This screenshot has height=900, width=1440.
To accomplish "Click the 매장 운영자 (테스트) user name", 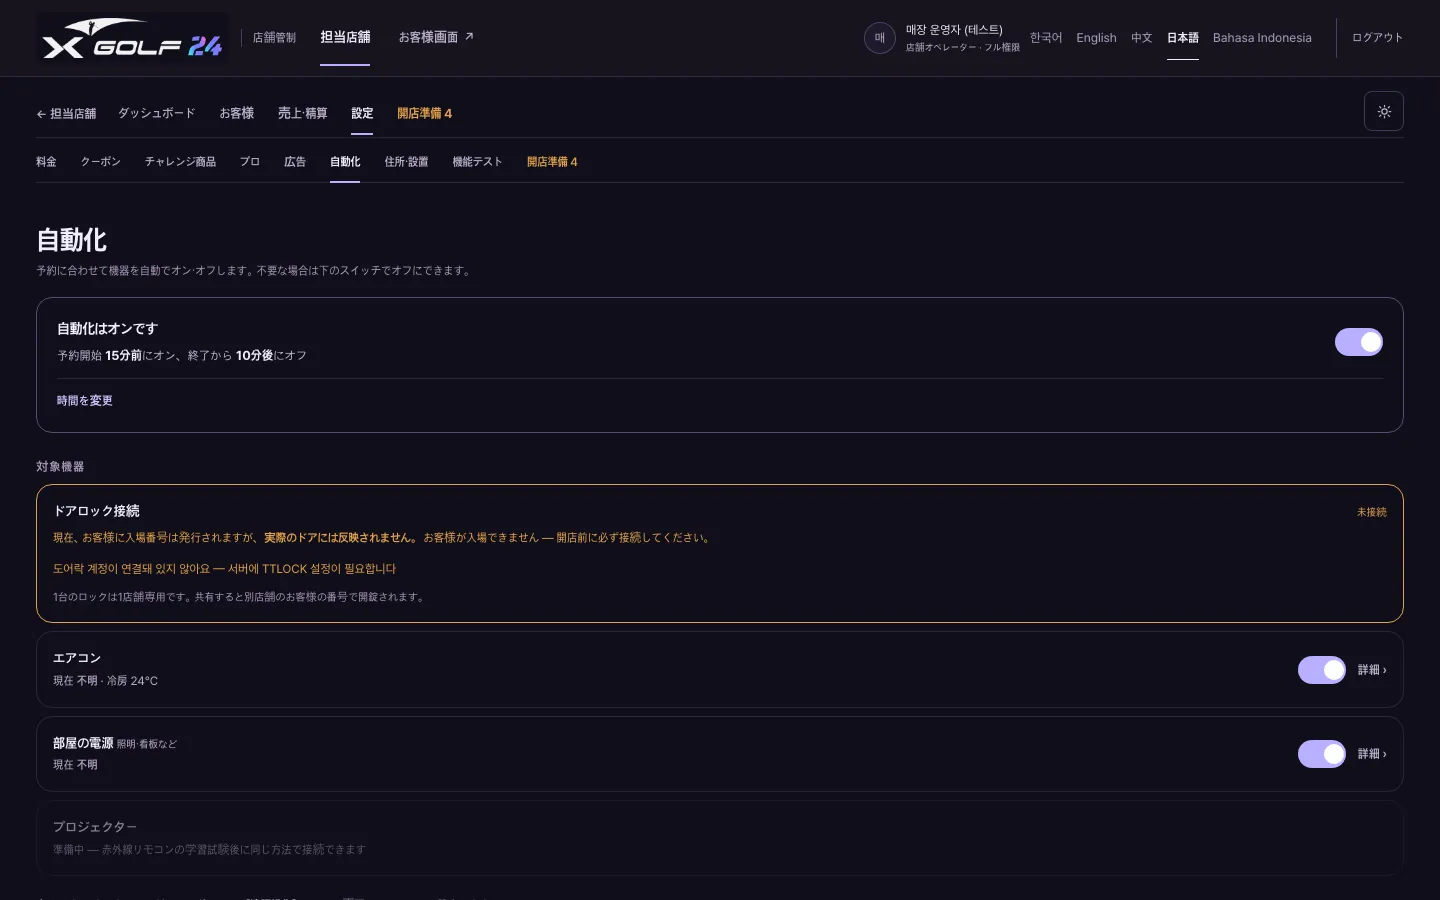I will pyautogui.click(x=954, y=30).
